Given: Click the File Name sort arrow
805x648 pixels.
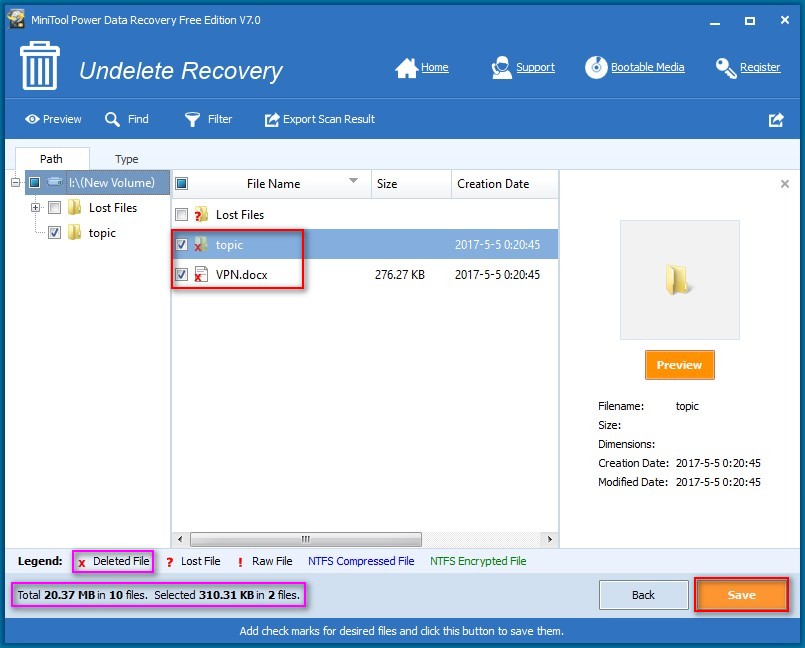Looking at the screenshot, I should tap(353, 180).
